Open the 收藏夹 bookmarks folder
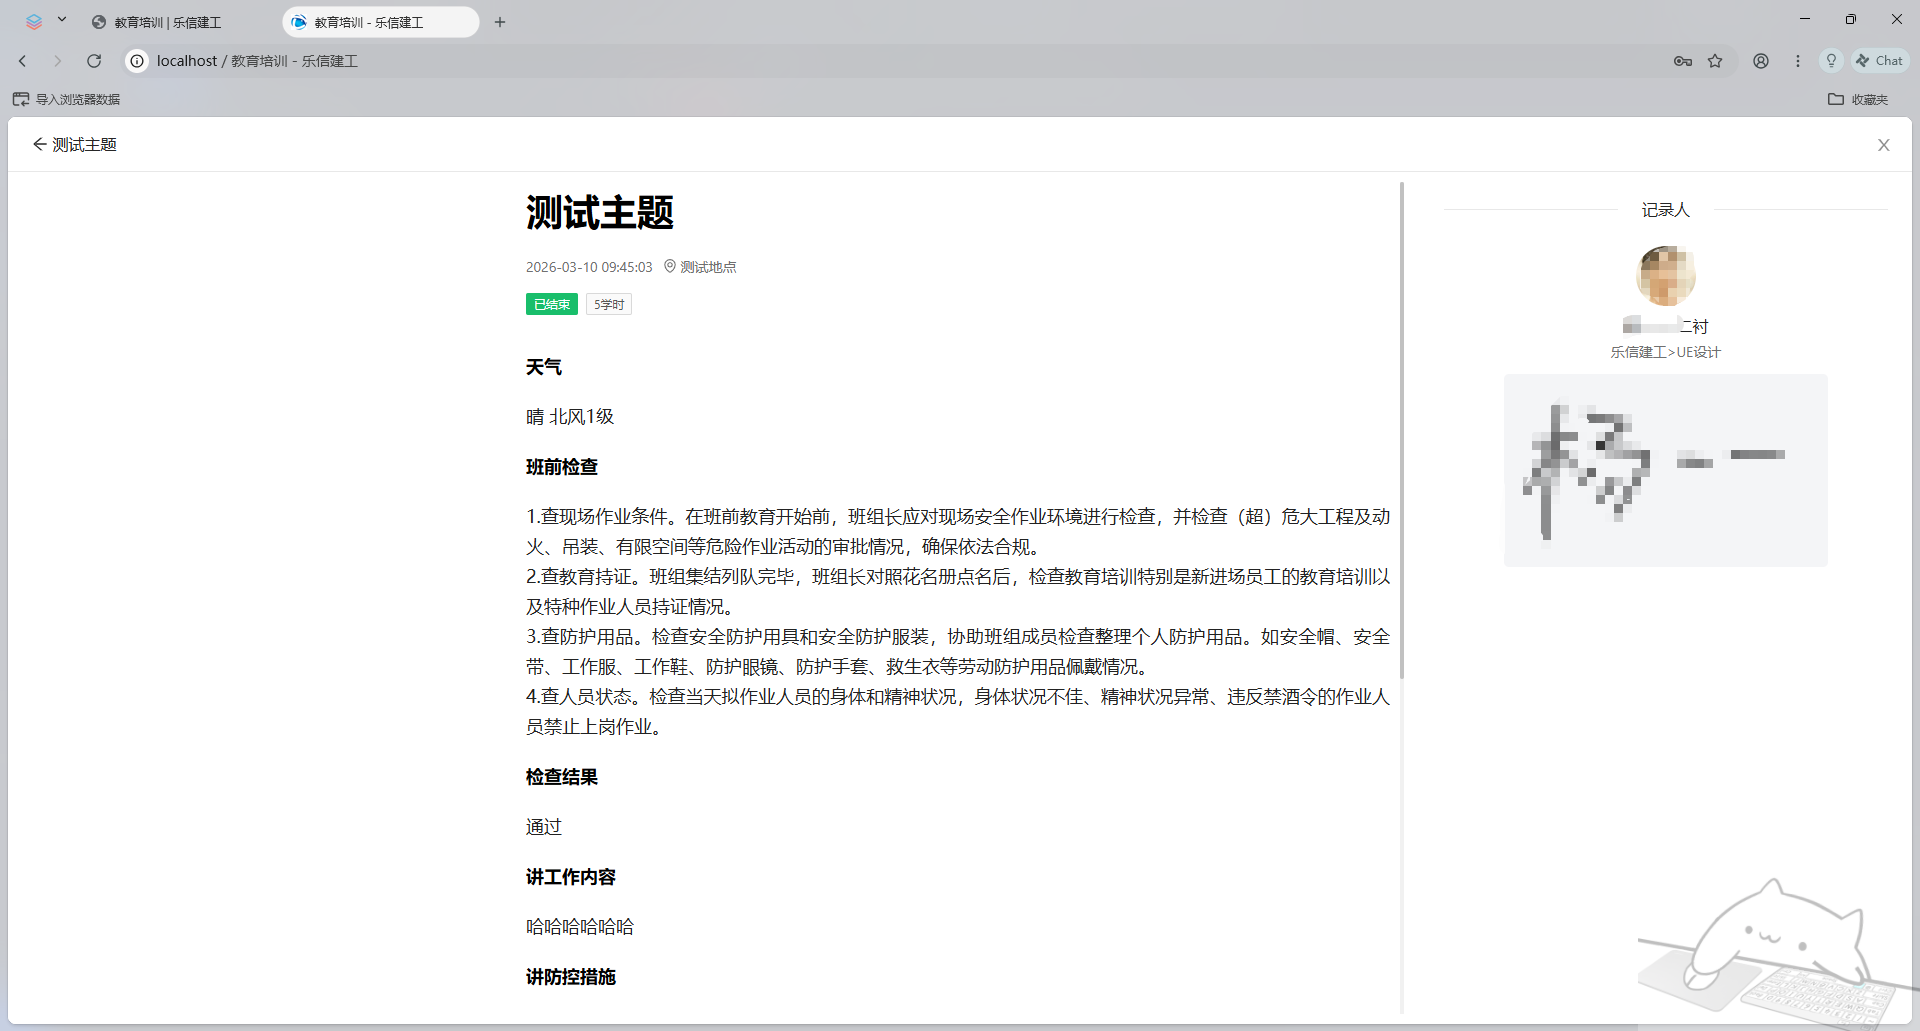The width and height of the screenshot is (1920, 1031). tap(1858, 99)
